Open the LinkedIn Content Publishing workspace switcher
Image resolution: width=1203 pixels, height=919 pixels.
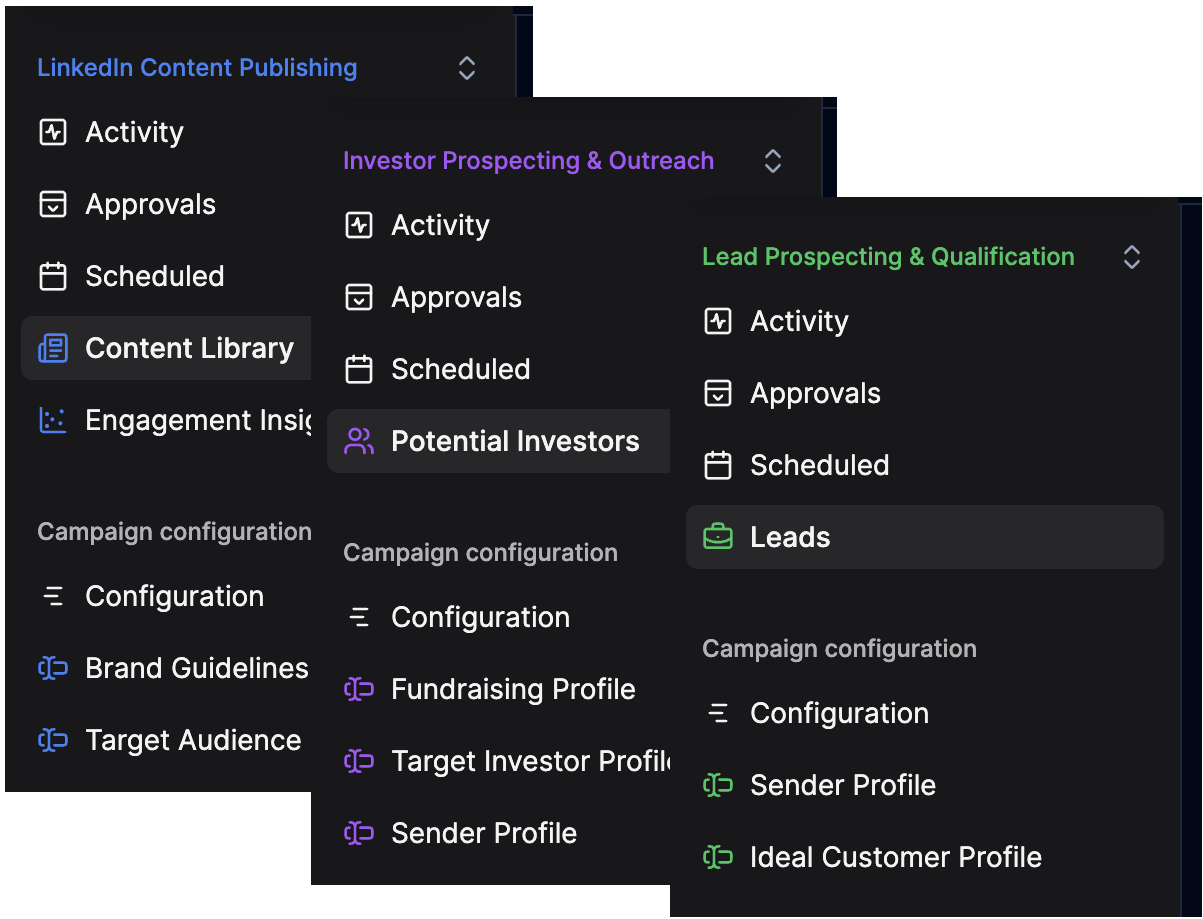click(x=466, y=67)
